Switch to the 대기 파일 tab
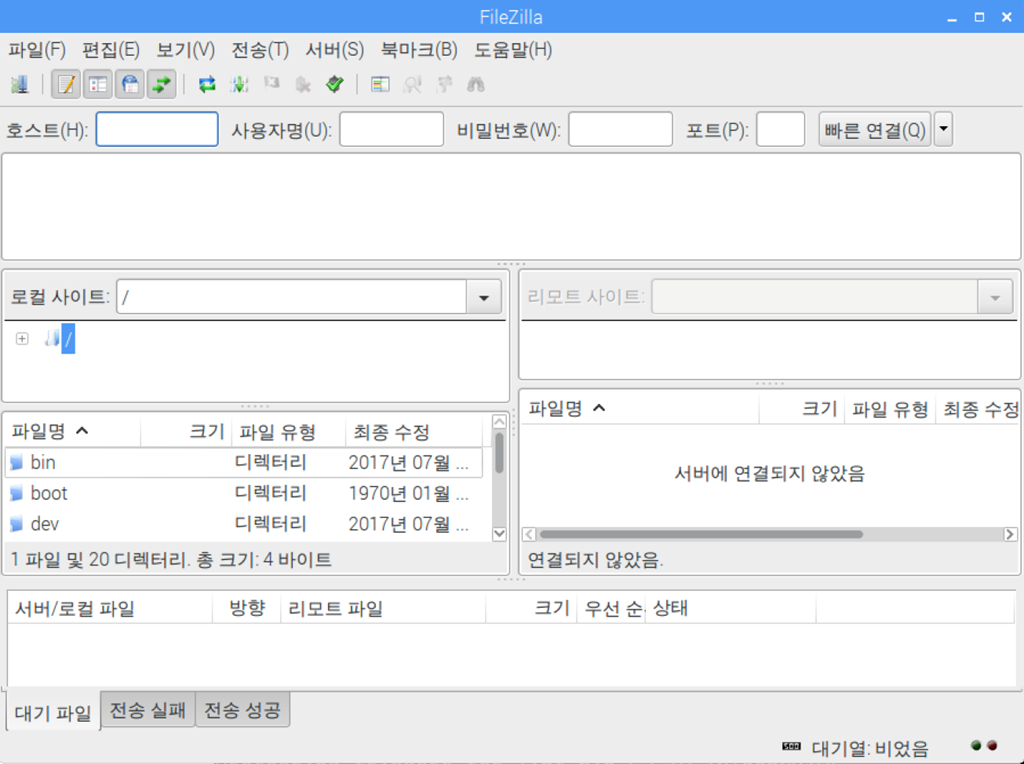This screenshot has width=1024, height=764. 53,712
